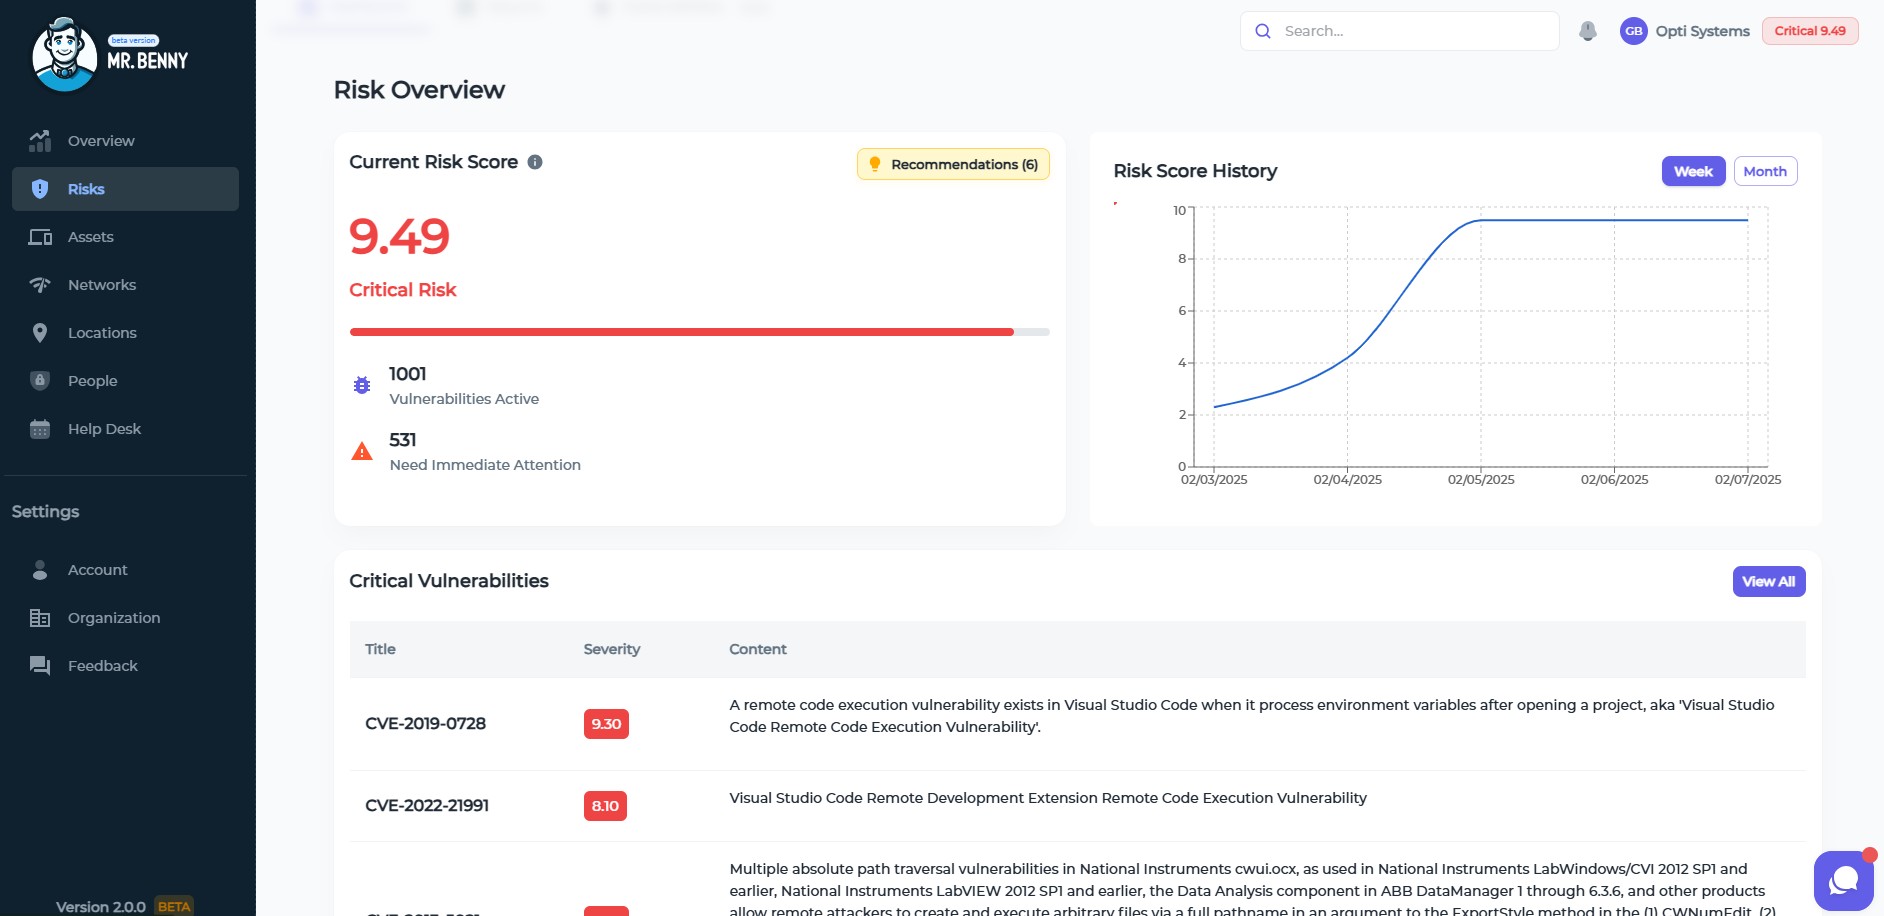
Task: Open the Help Desk page
Action: click(x=104, y=429)
